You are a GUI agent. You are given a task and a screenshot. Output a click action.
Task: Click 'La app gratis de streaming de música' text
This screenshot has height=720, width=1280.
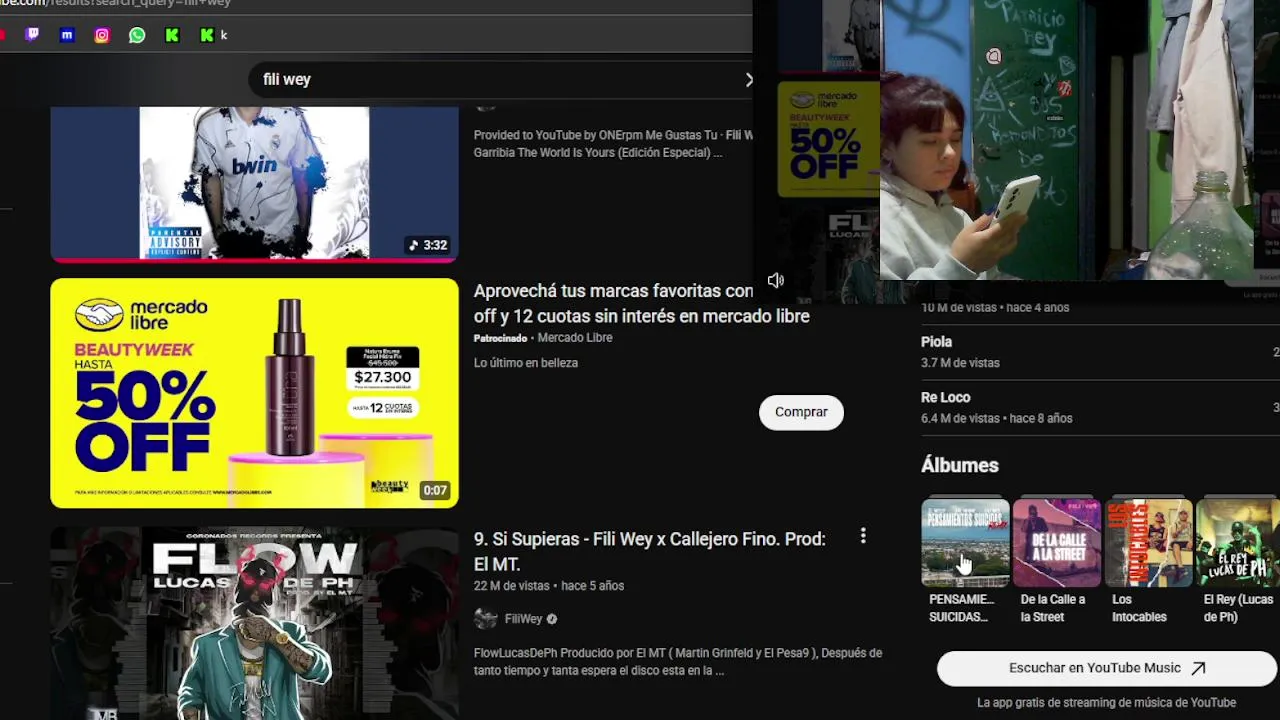1106,703
